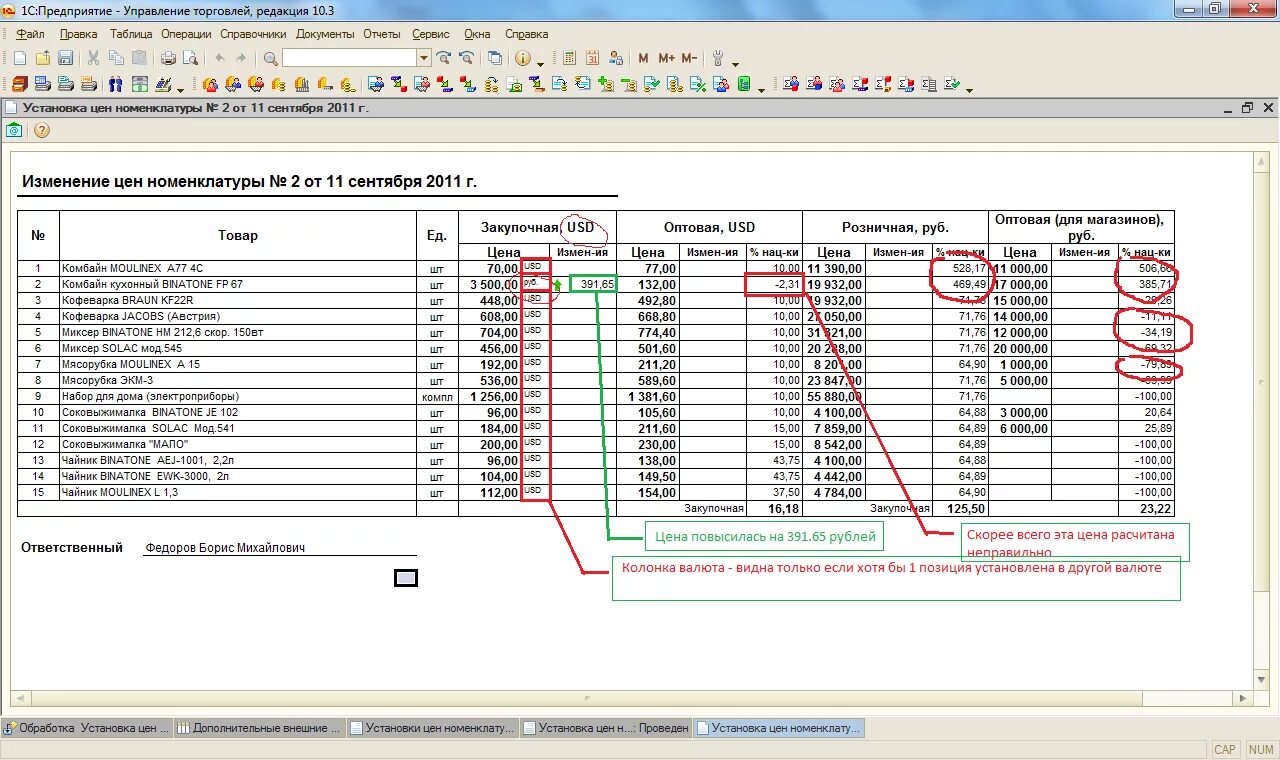Create a new document with New icon
The height and width of the screenshot is (760, 1280).
(x=18, y=58)
